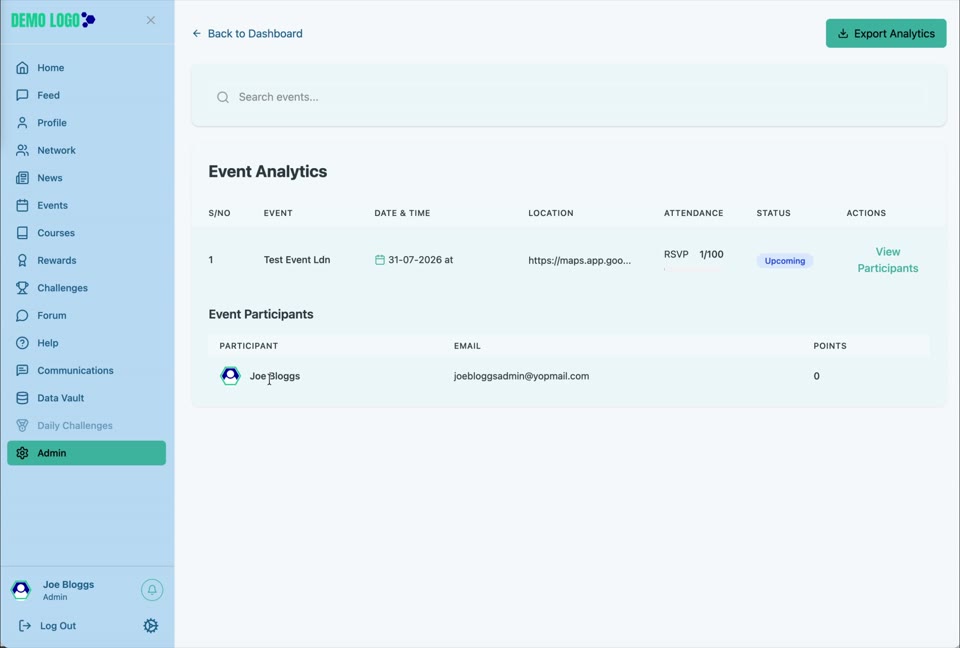Click the Search events input field
The width and height of the screenshot is (960, 648).
click(569, 97)
